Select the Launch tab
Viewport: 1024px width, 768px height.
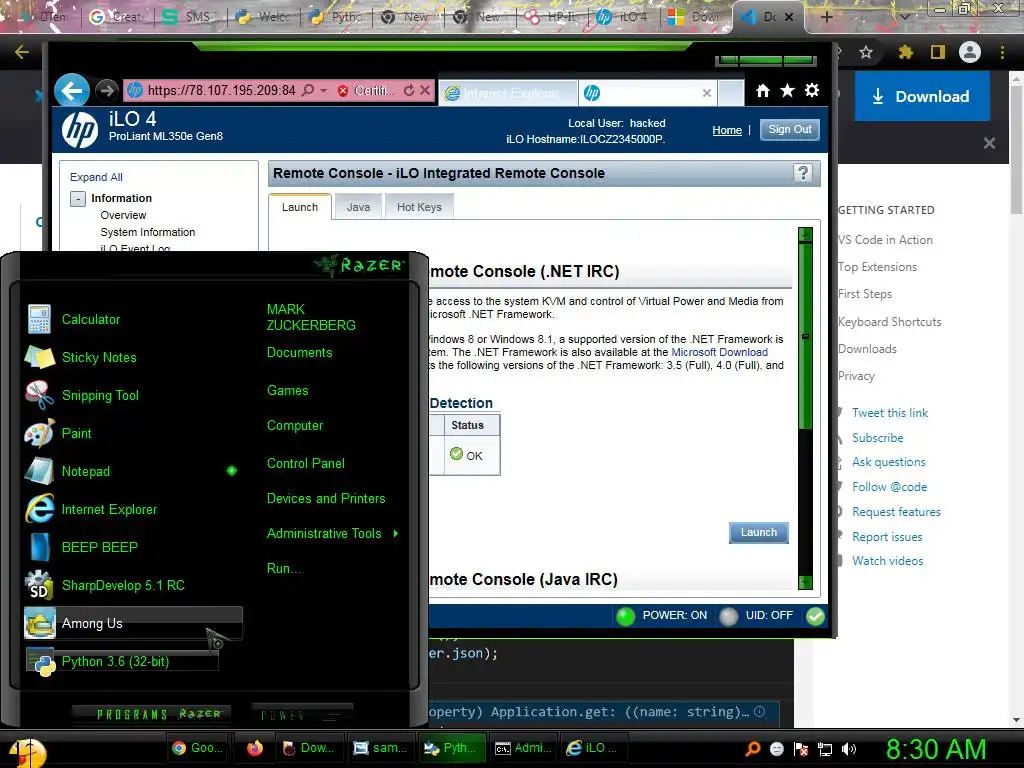click(x=300, y=207)
